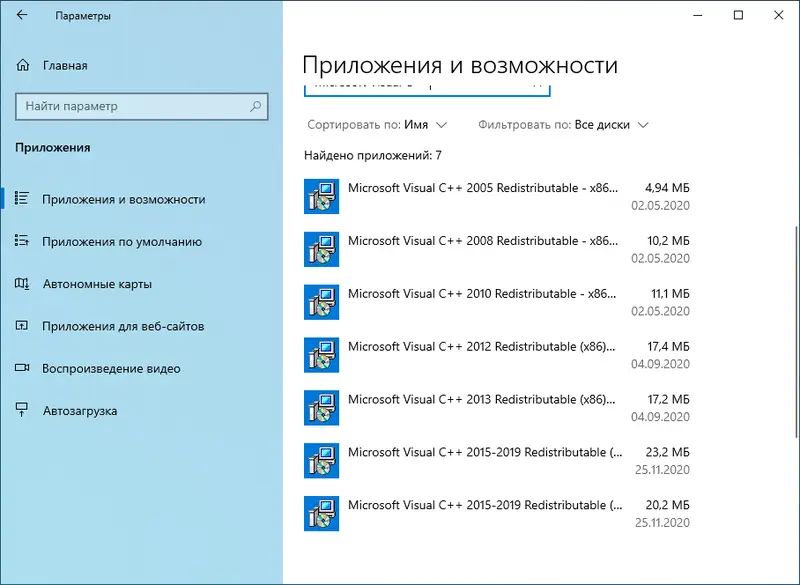The height and width of the screenshot is (585, 800).
Task: Click installer icon of Visual C++ 2008
Action: [321, 249]
